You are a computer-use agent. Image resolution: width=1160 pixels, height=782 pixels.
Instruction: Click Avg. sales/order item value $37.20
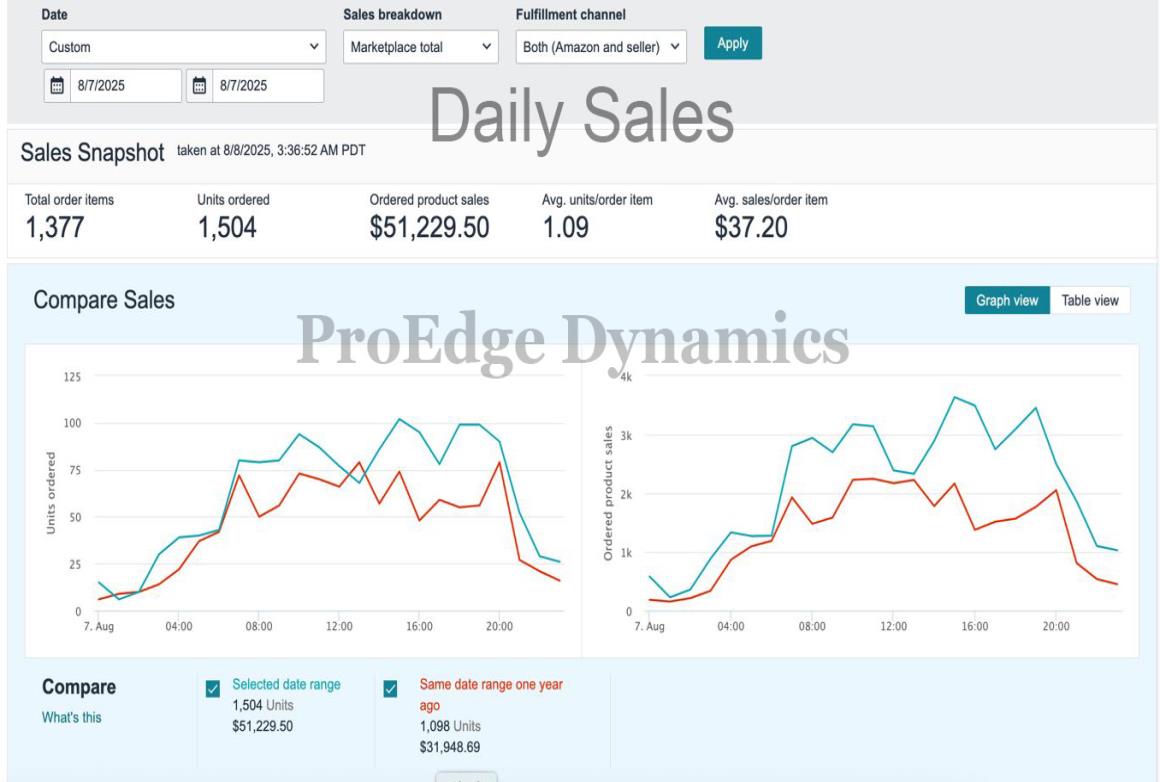(x=751, y=228)
